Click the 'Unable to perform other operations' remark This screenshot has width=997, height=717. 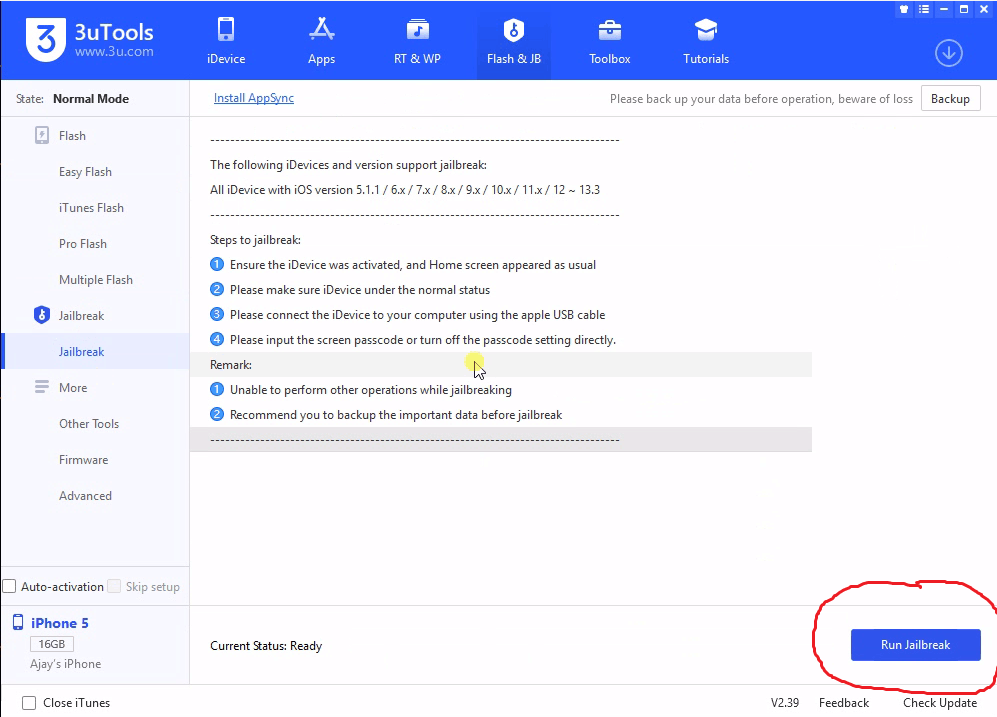click(371, 390)
